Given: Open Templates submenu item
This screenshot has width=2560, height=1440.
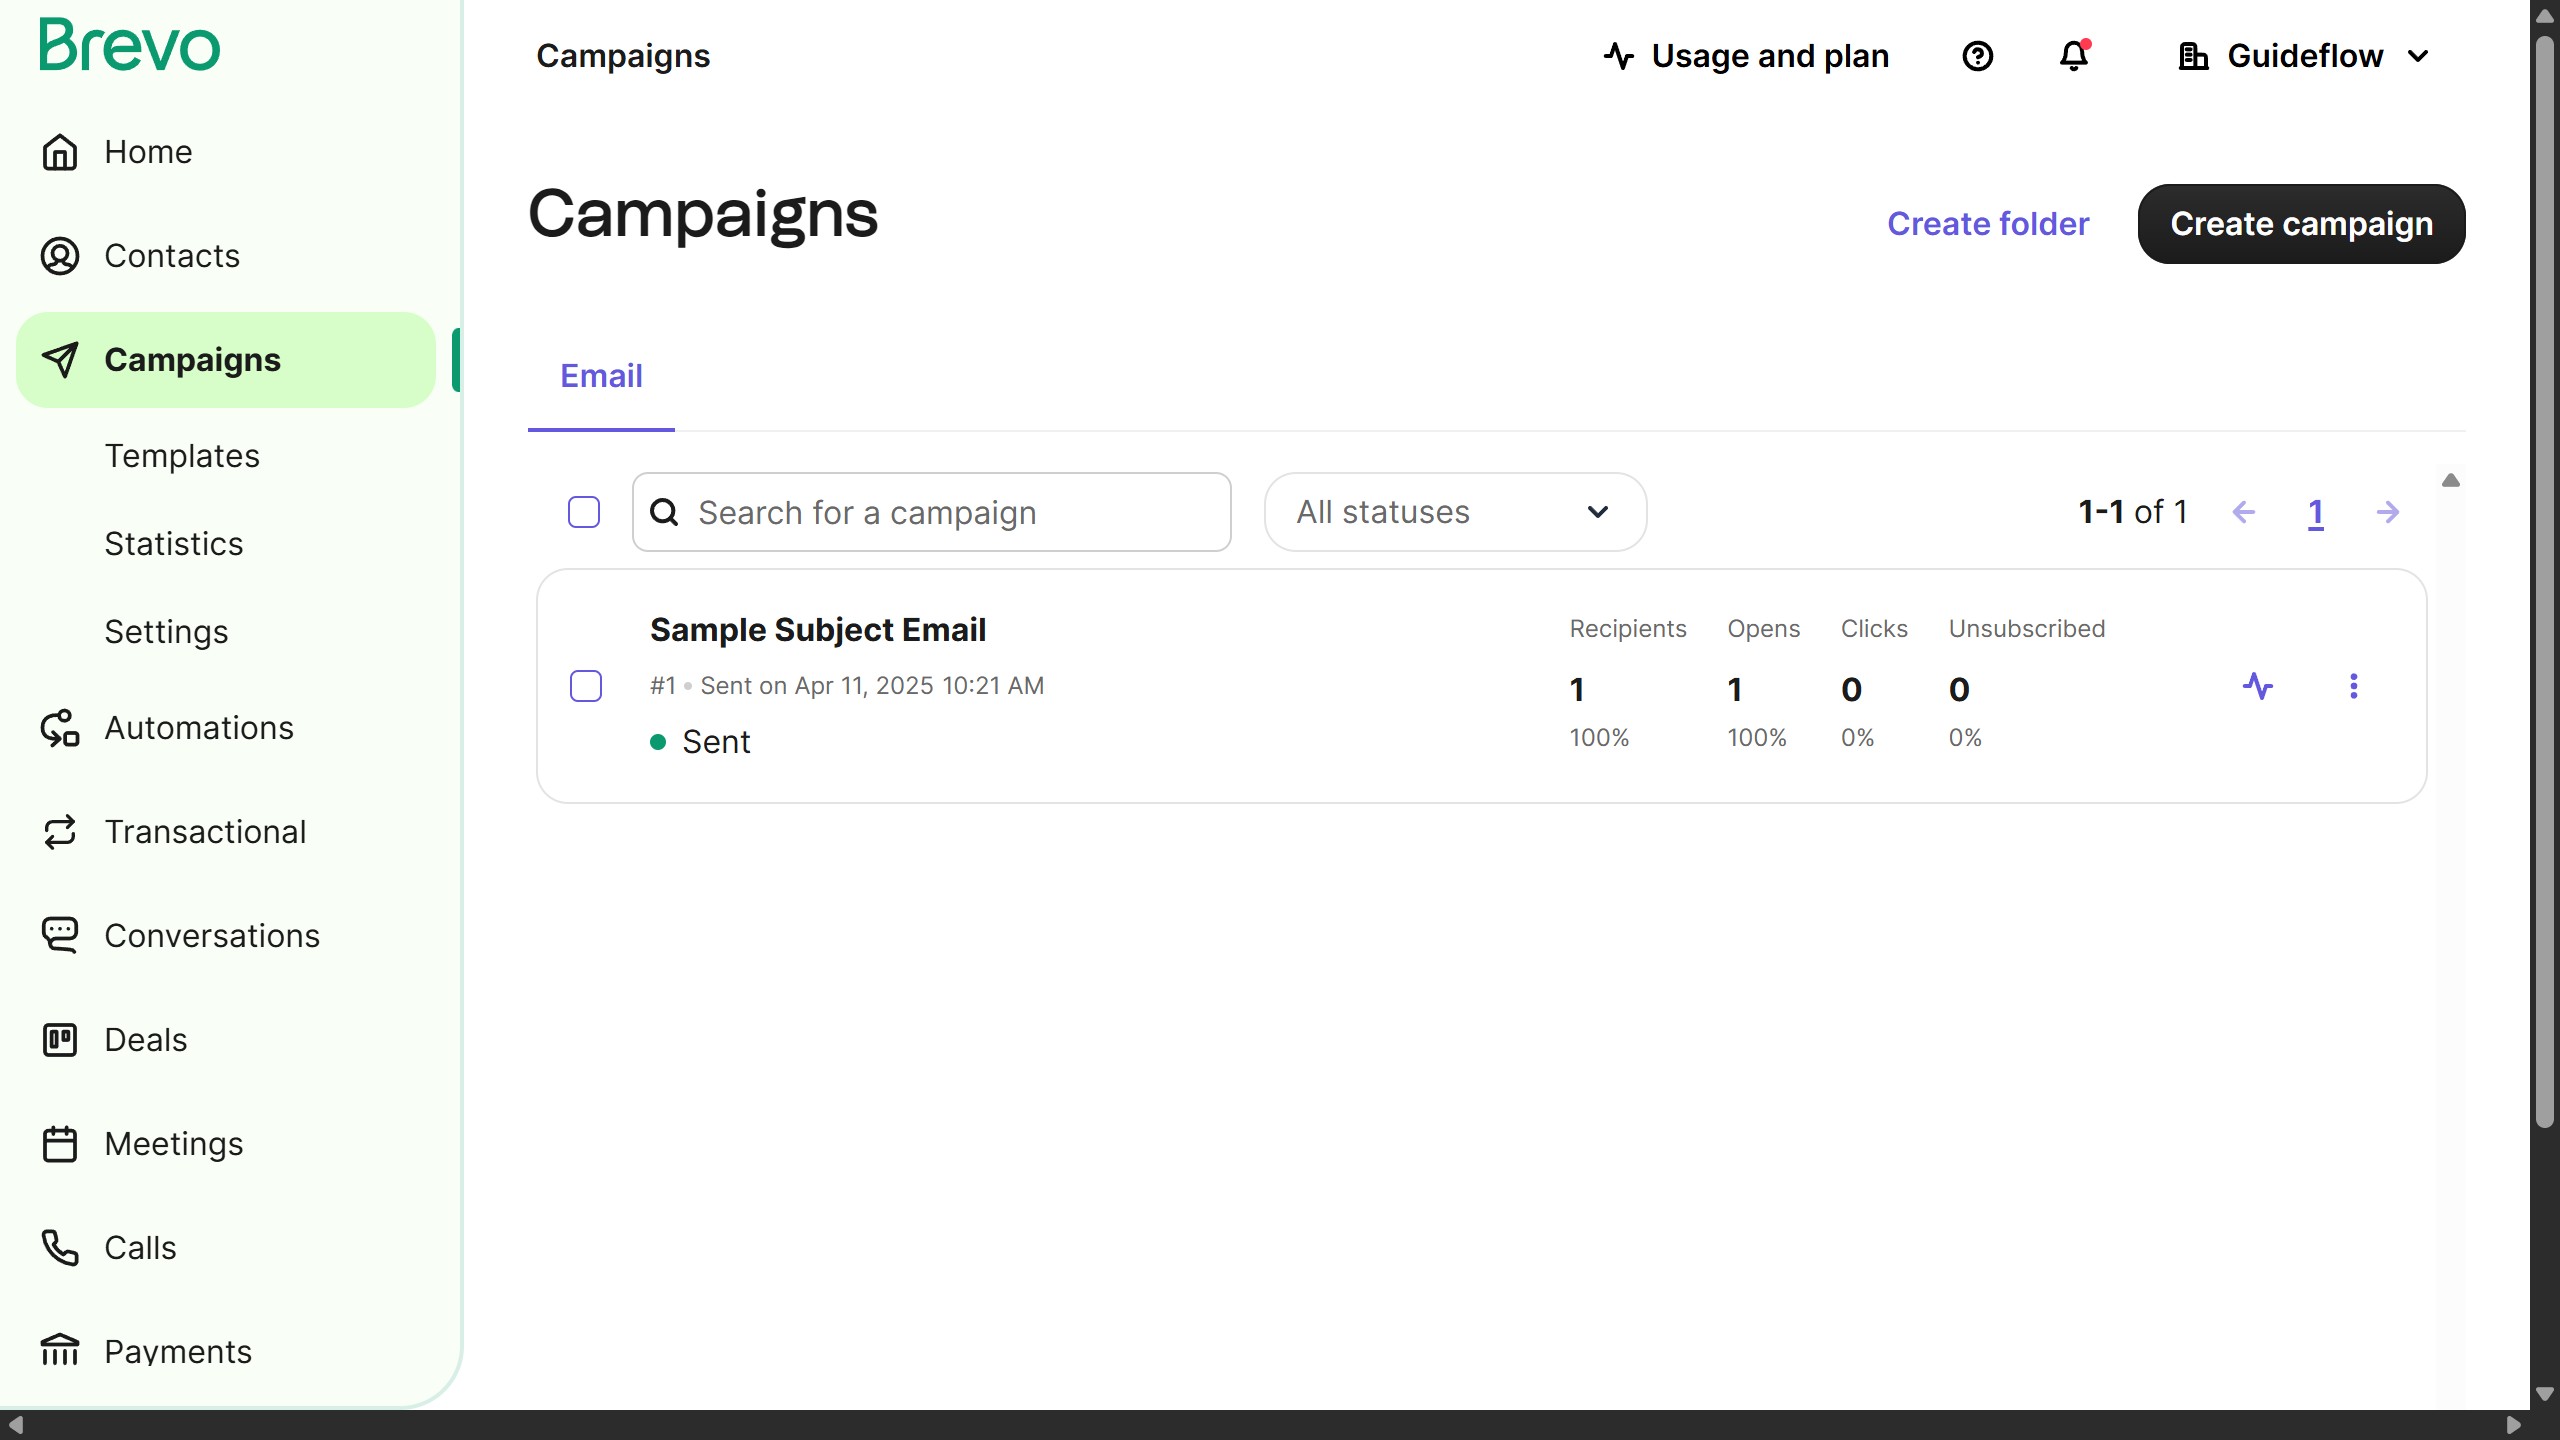Looking at the screenshot, I should 182,456.
